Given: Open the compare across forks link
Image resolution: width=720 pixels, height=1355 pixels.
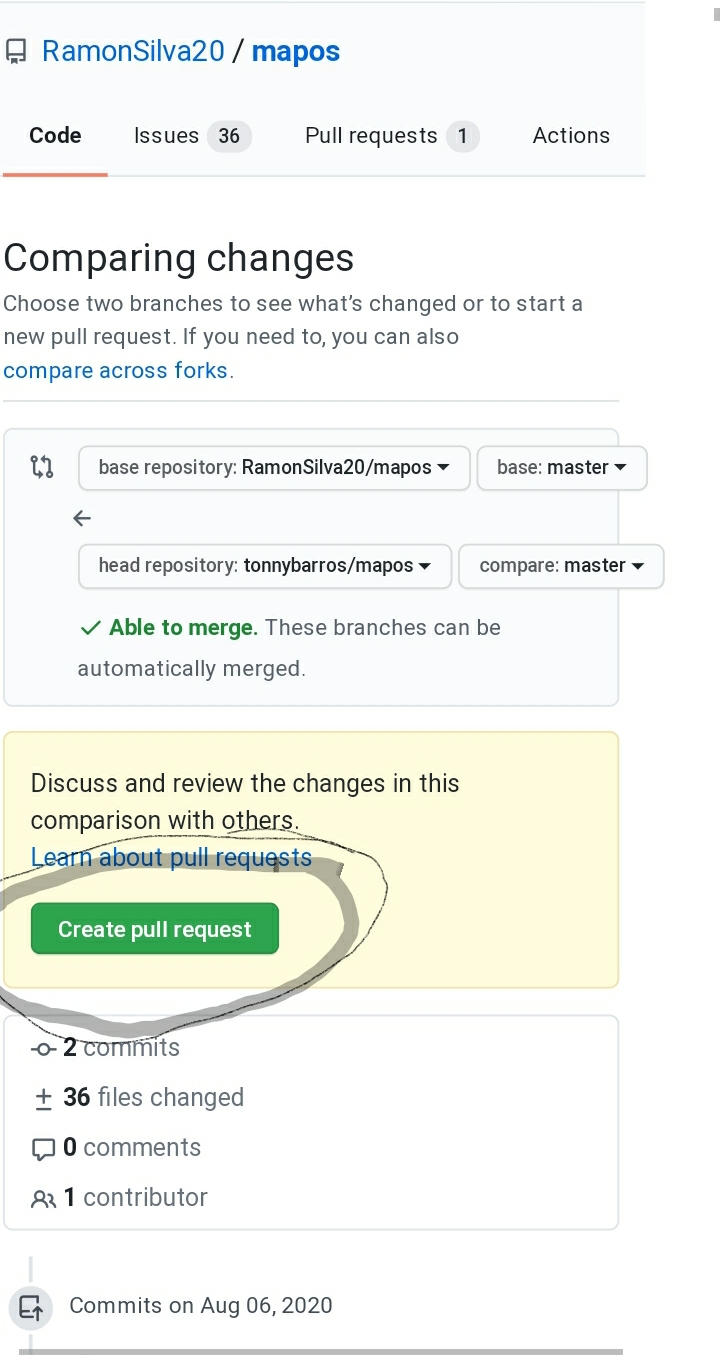Looking at the screenshot, I should tap(113, 370).
